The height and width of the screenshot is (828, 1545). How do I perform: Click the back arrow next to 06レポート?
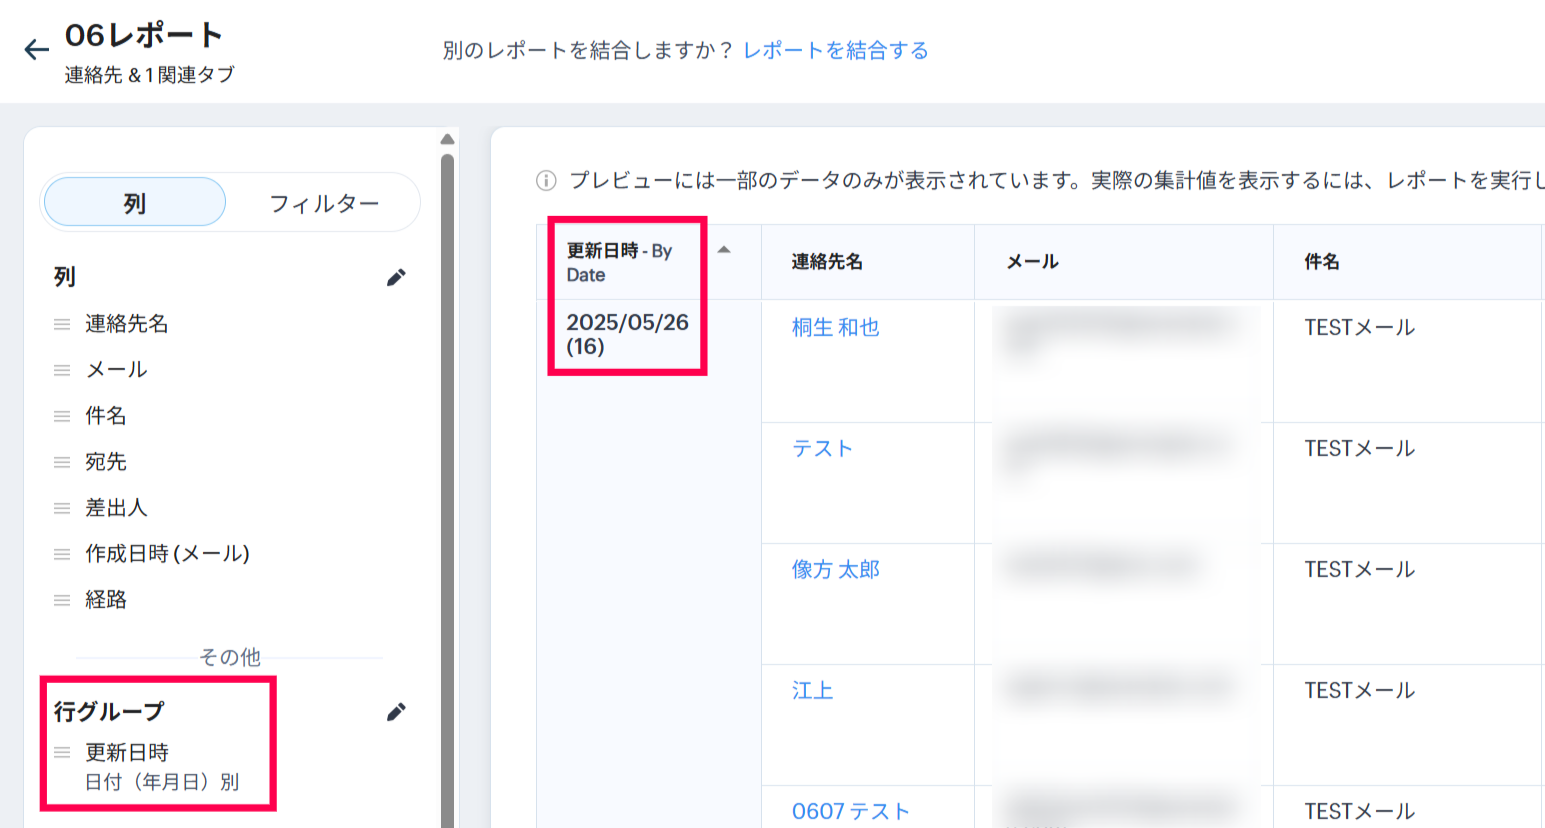pyautogui.click(x=37, y=50)
